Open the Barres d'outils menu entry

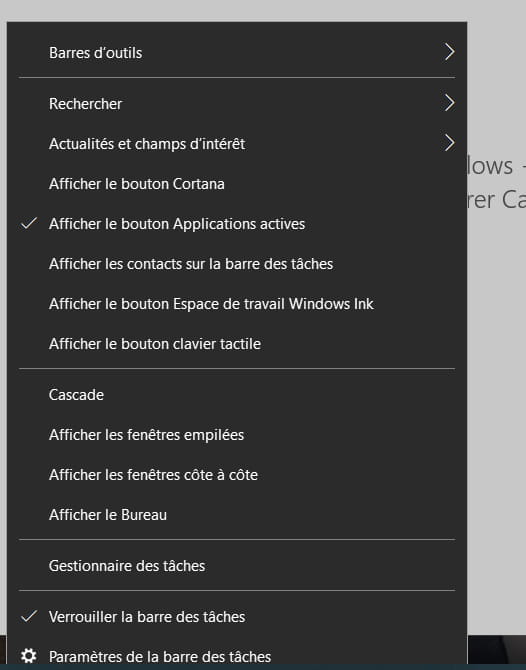237,53
